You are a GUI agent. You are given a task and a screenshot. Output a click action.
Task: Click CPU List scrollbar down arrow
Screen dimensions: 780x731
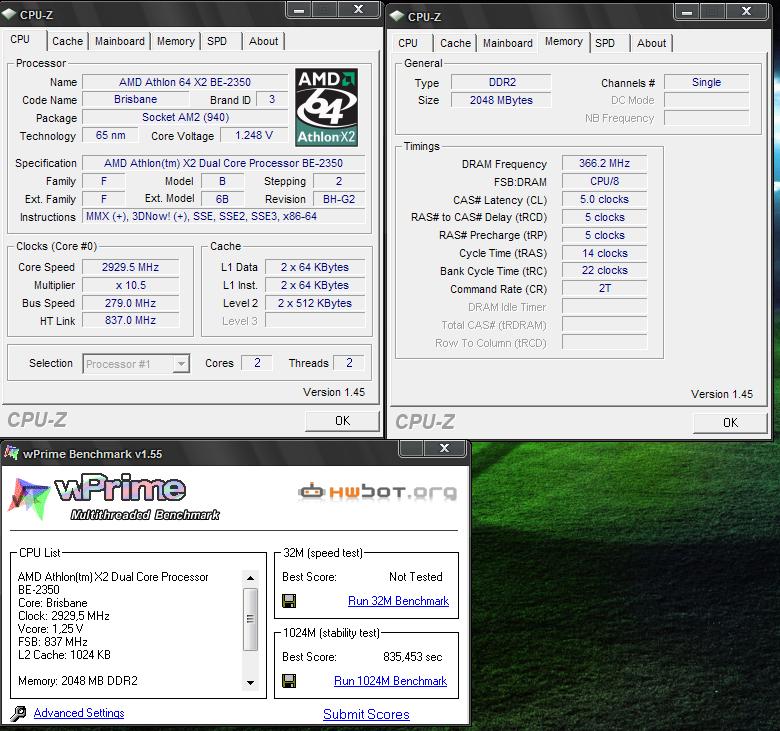(250, 683)
